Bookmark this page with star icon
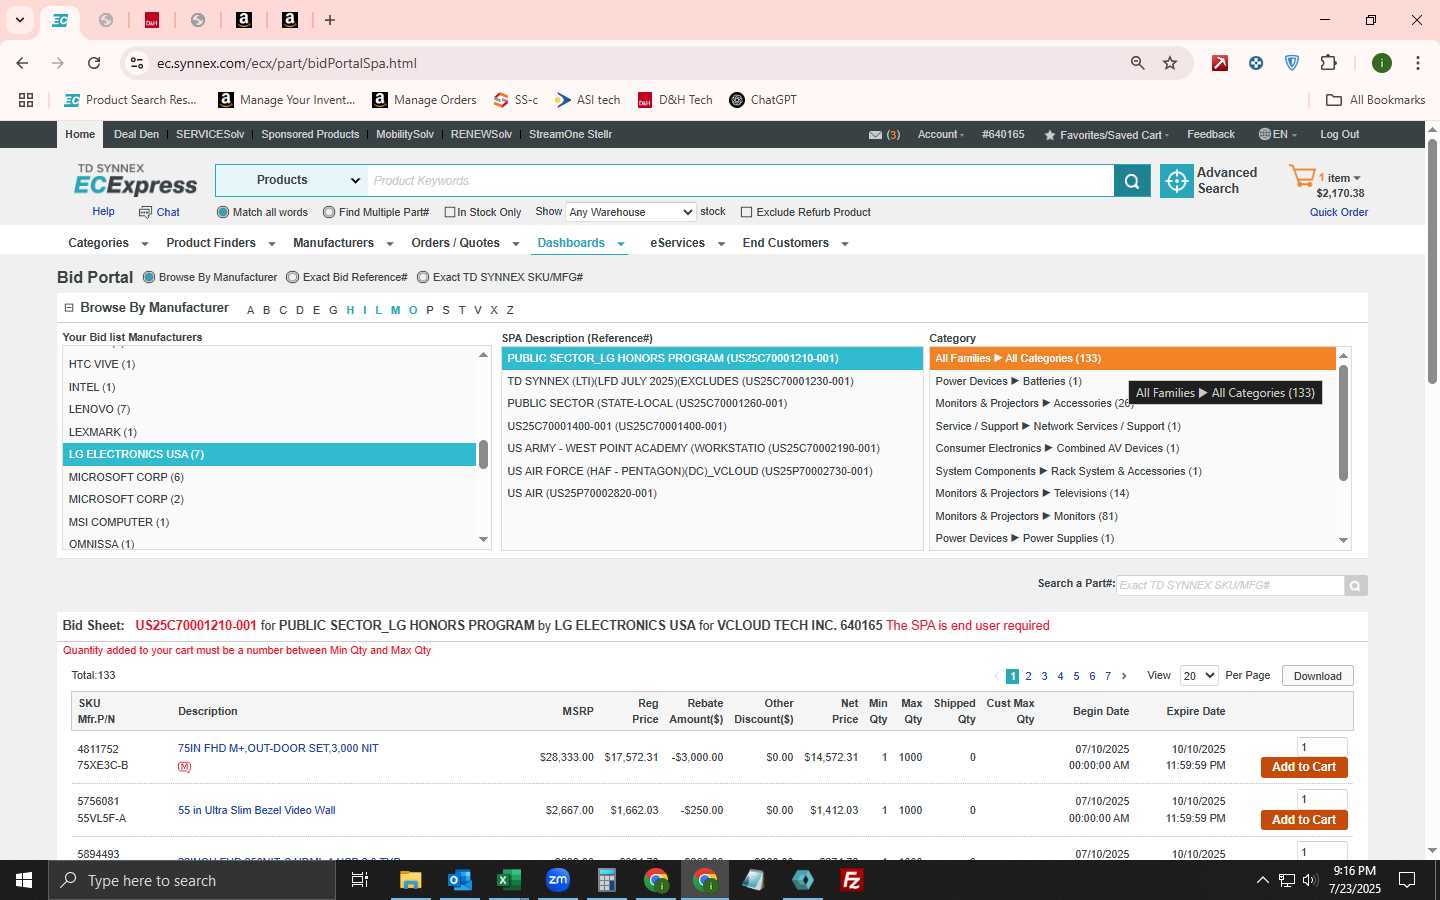 (x=1170, y=63)
